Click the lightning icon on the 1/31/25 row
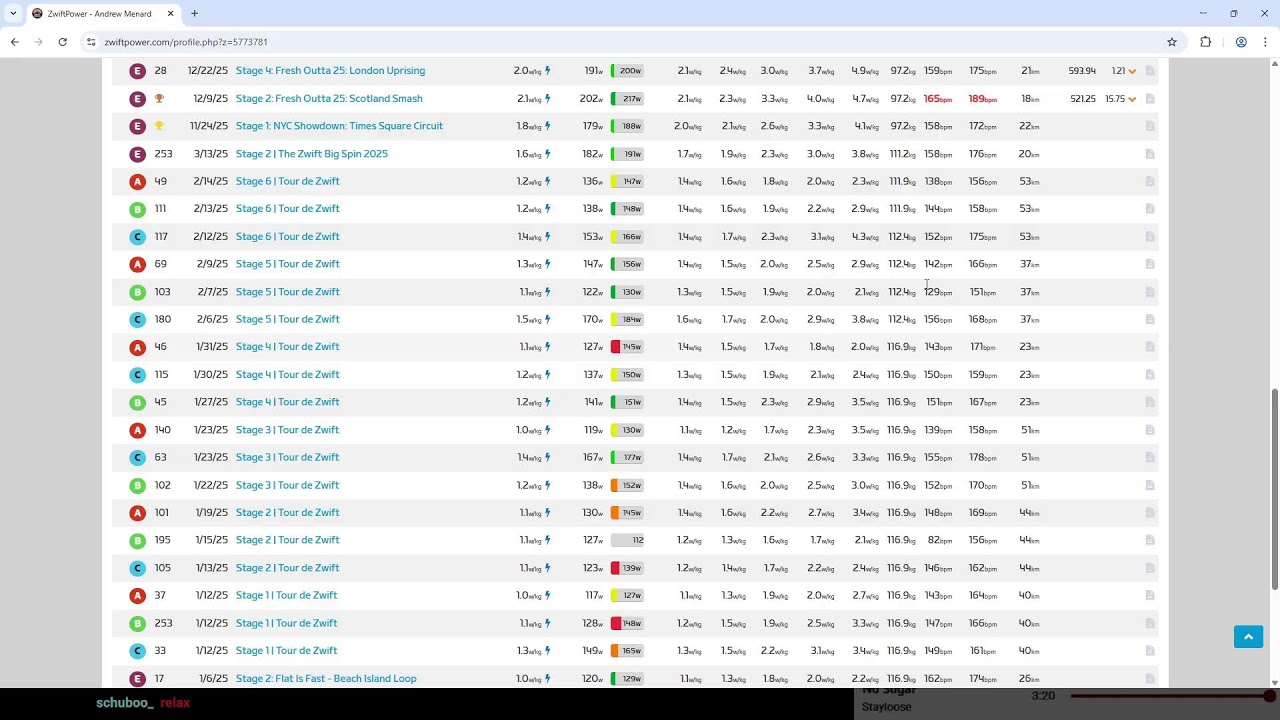The height and width of the screenshot is (720, 1280). [548, 347]
